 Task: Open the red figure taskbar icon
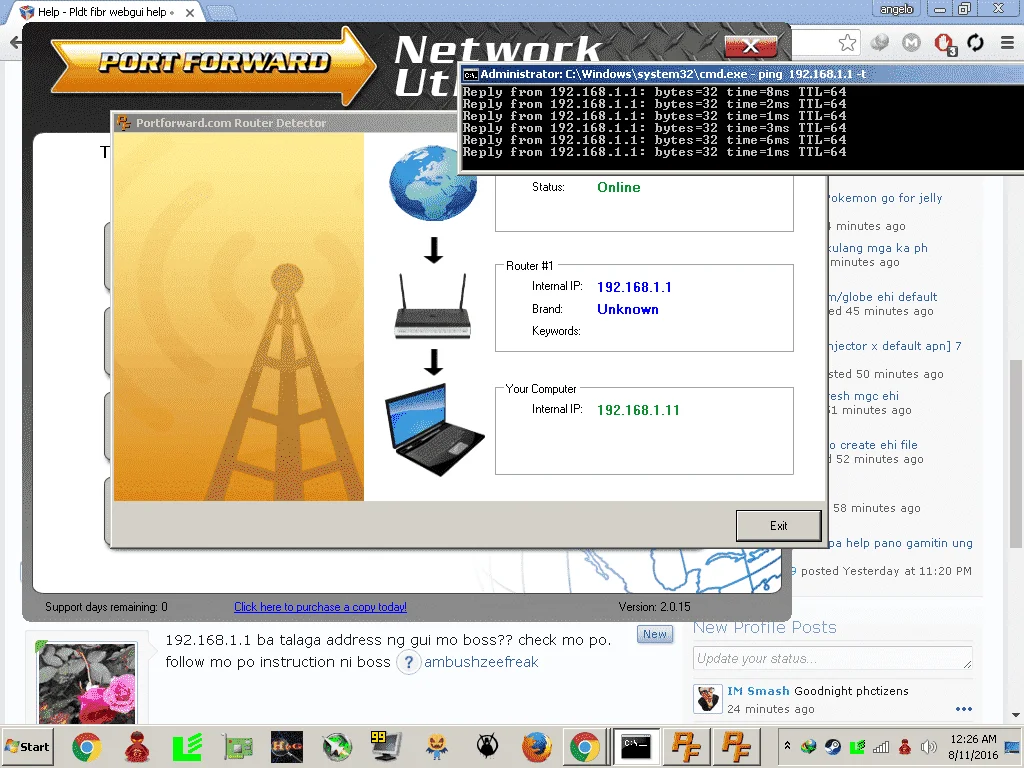[x=137, y=746]
